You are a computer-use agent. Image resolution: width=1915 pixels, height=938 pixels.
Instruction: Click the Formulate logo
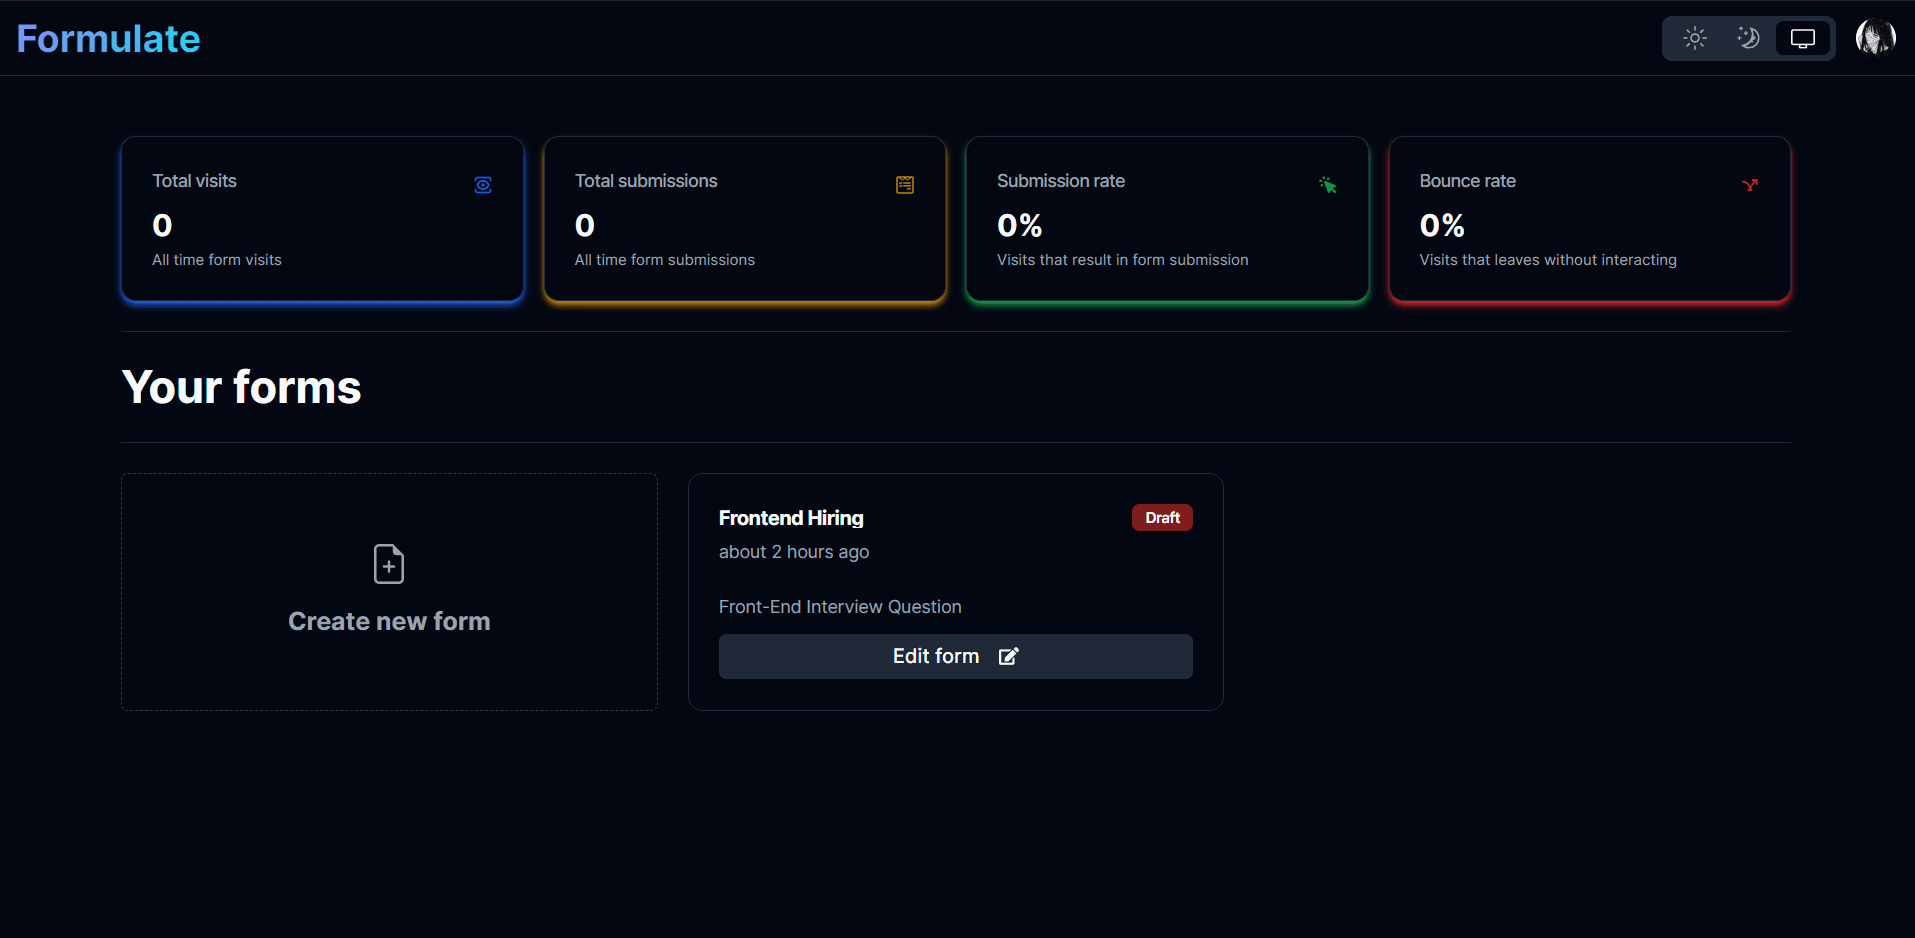pos(108,39)
